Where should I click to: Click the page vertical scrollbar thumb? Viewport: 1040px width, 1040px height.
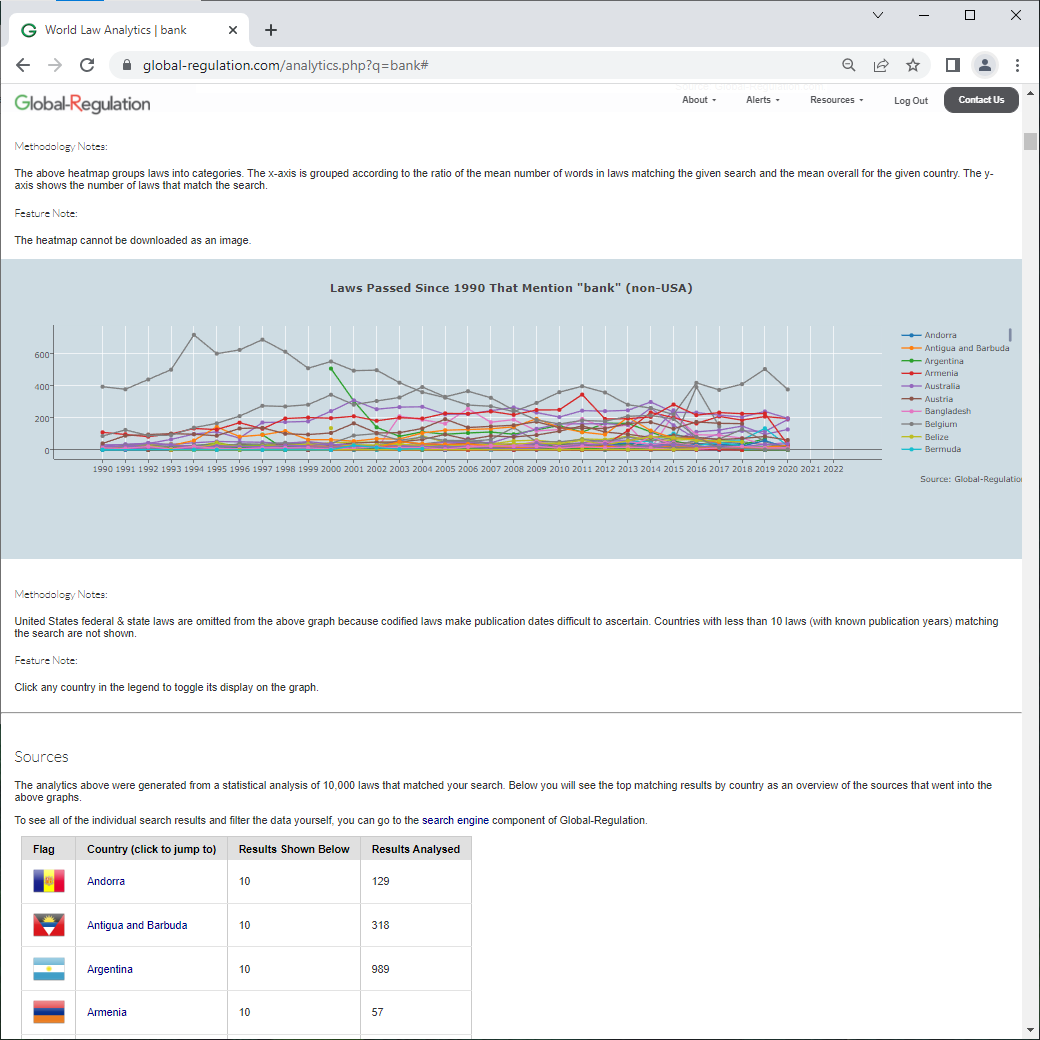pos(1030,141)
